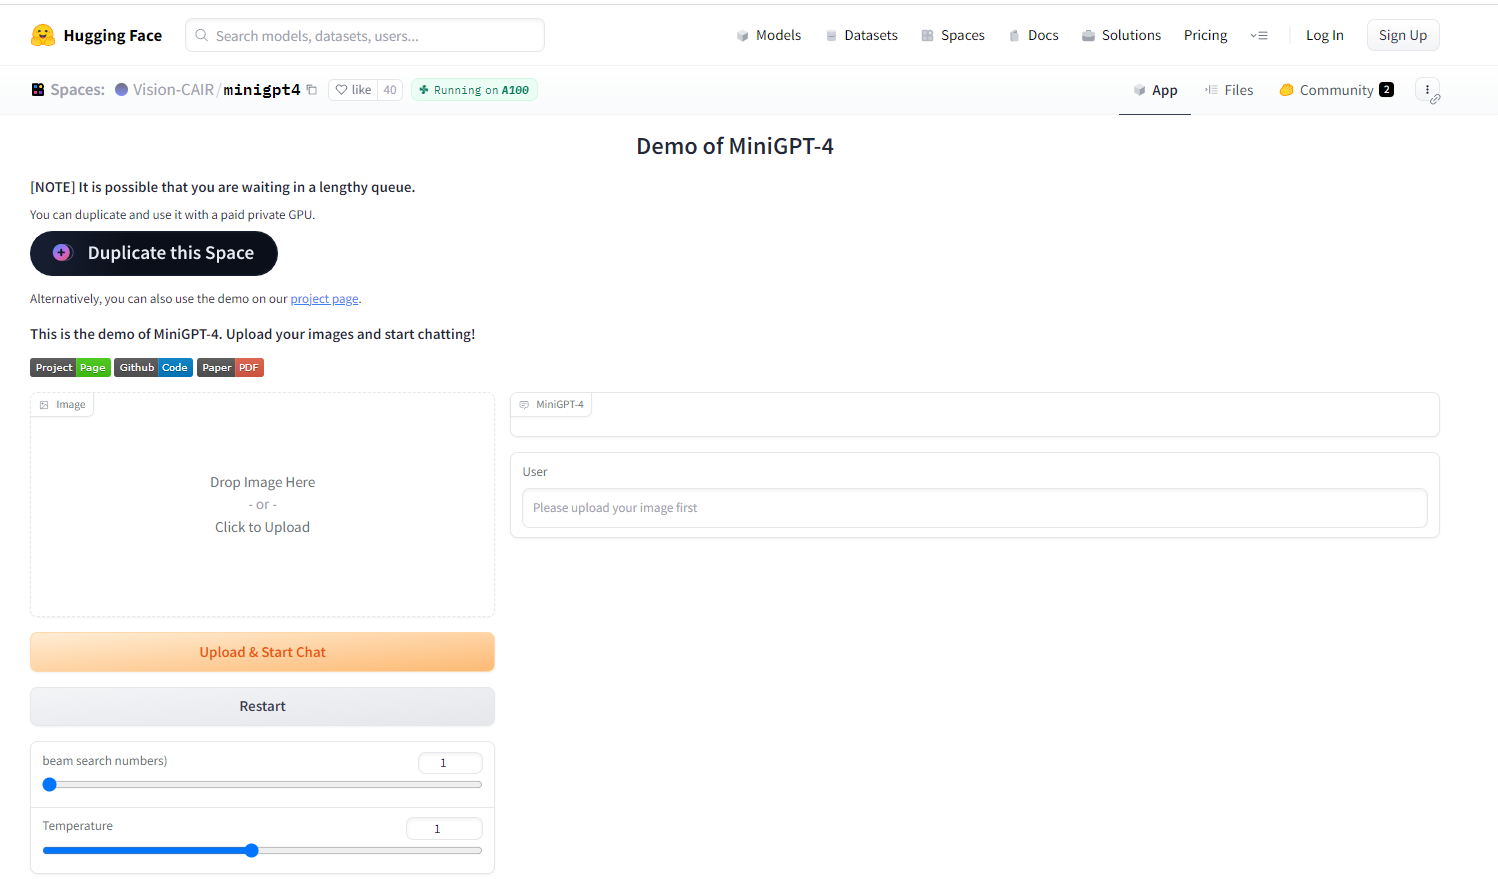The width and height of the screenshot is (1498, 879).
Task: Click the Spaces grid icon in breadcrumb
Action: (38, 90)
